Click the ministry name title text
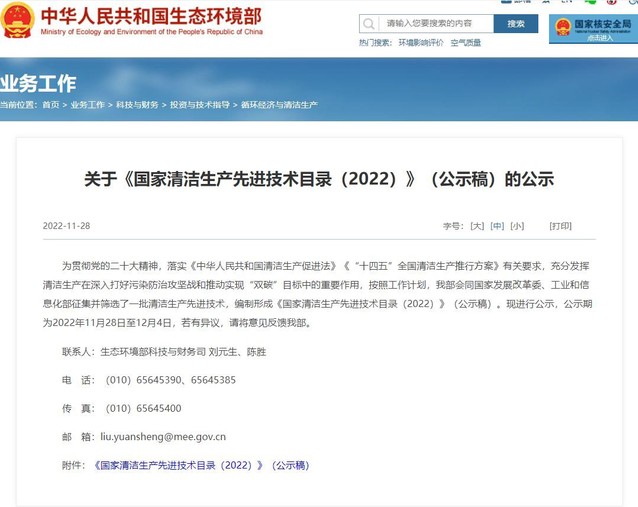Viewport: 638px width, 507px height. (151, 17)
